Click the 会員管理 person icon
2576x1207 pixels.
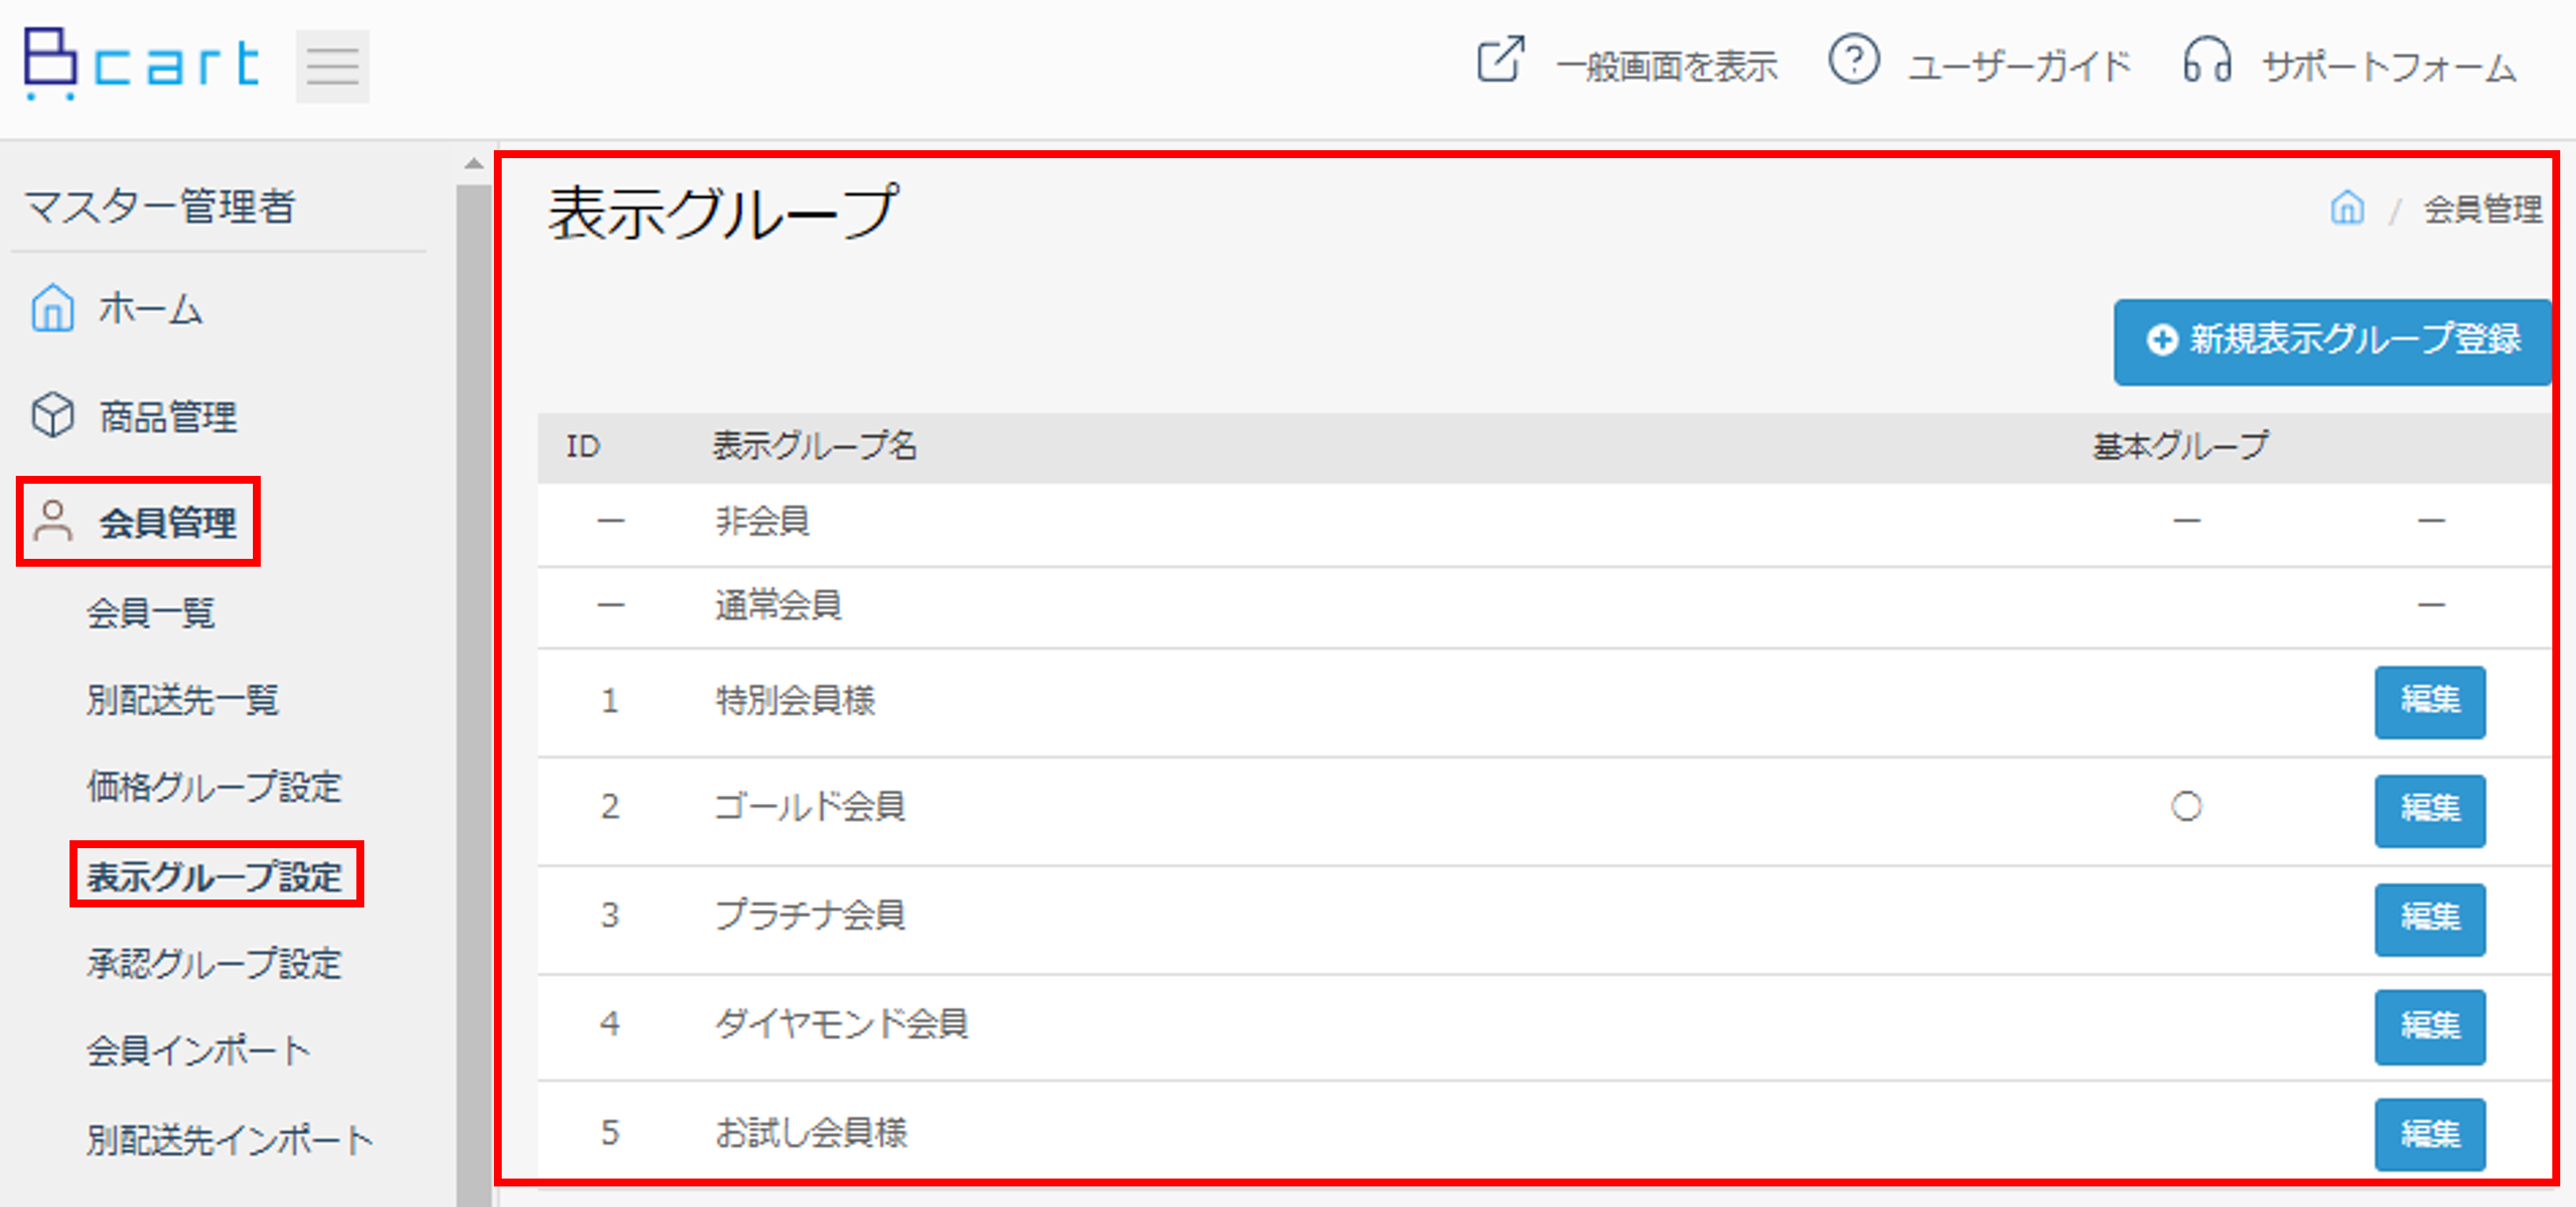point(52,521)
